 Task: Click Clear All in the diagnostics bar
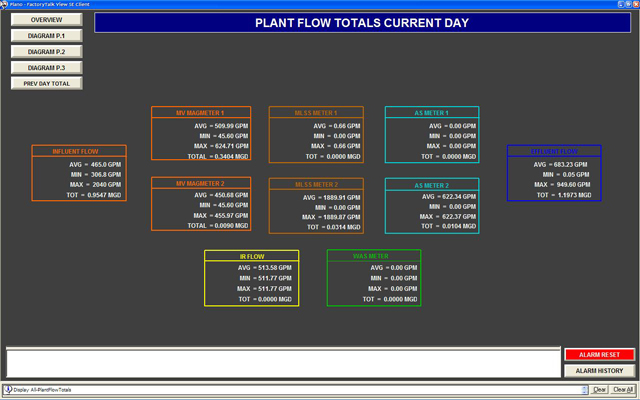coord(622,389)
